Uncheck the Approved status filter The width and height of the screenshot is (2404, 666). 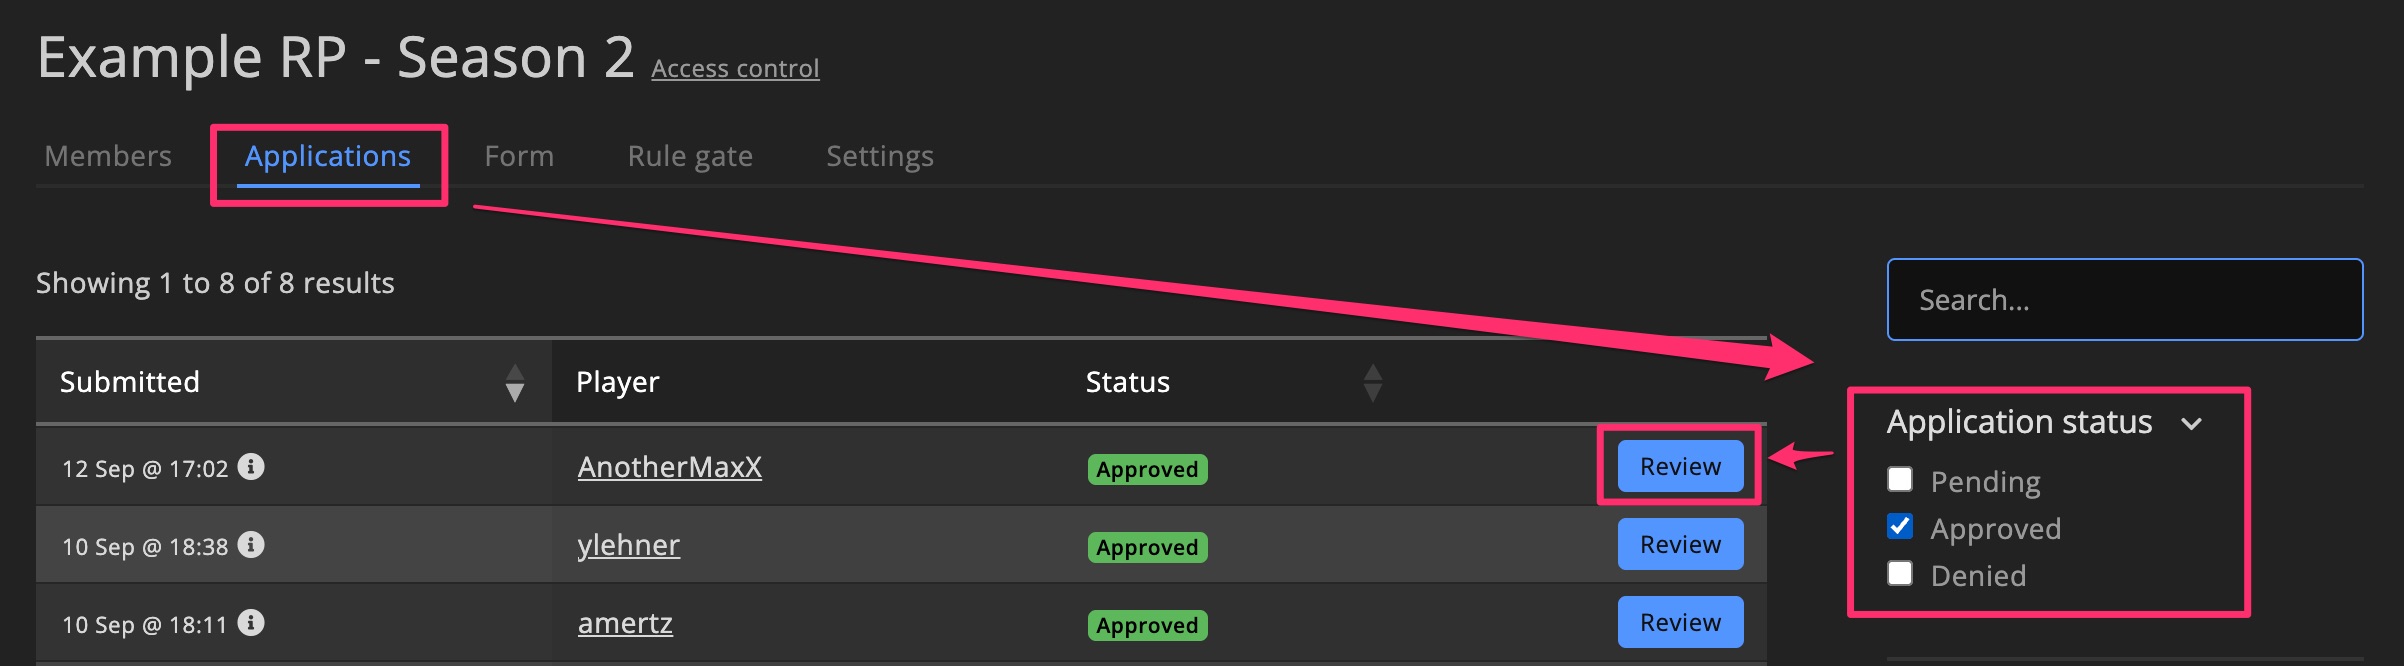[x=1900, y=527]
